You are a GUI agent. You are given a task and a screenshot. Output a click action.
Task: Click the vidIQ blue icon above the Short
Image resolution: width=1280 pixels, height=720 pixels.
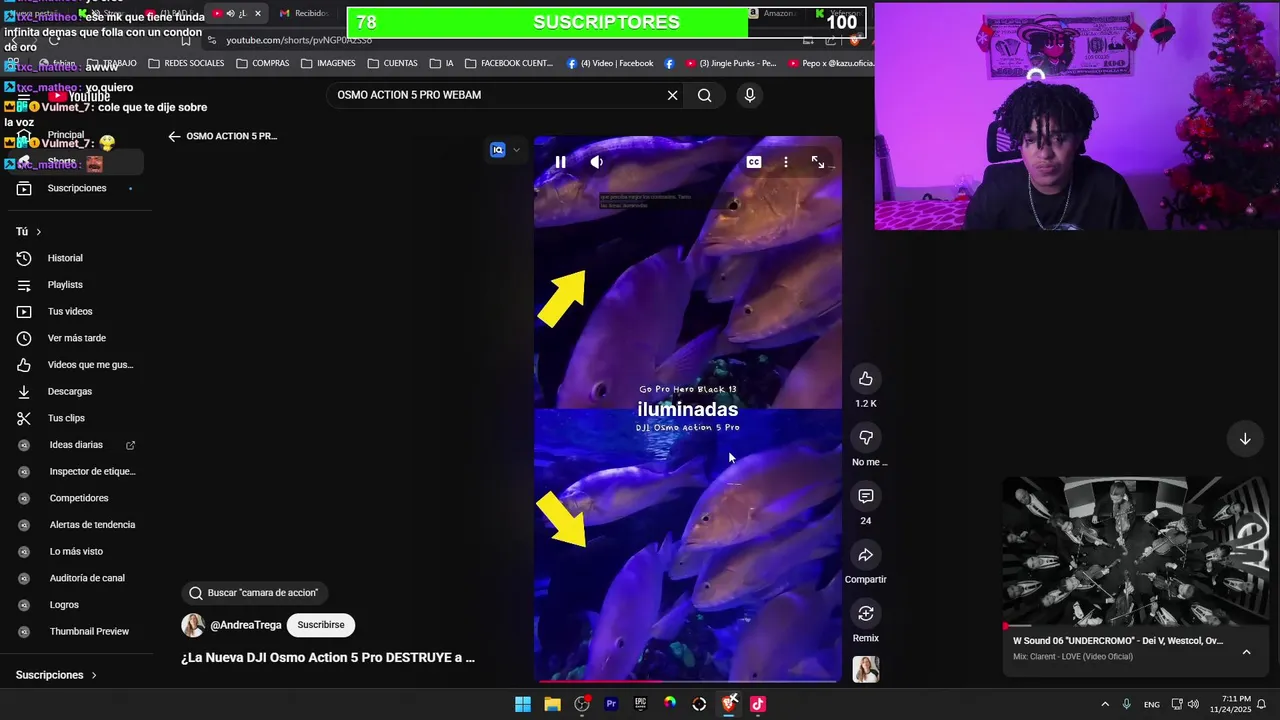pyautogui.click(x=498, y=150)
